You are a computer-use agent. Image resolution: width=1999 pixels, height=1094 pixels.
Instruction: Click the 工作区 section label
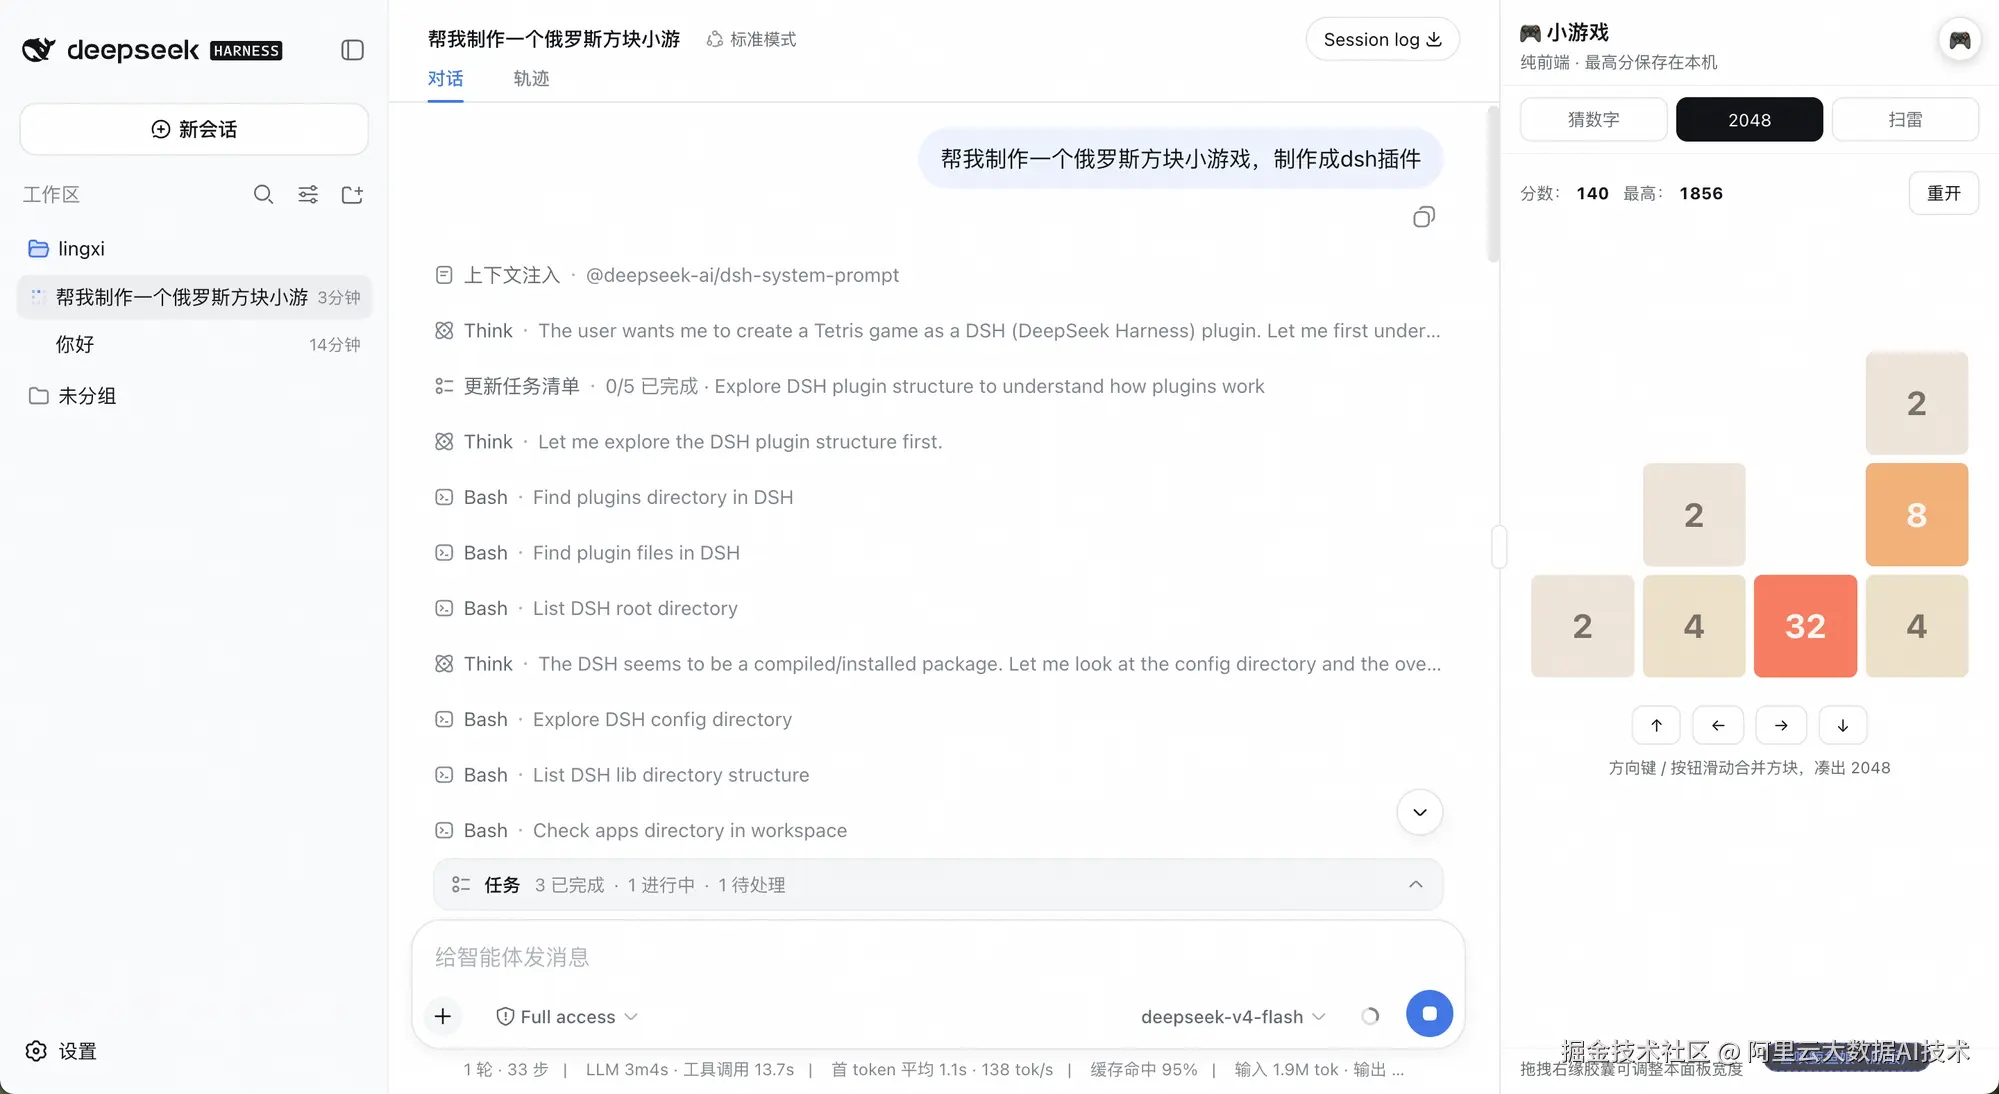click(x=51, y=194)
